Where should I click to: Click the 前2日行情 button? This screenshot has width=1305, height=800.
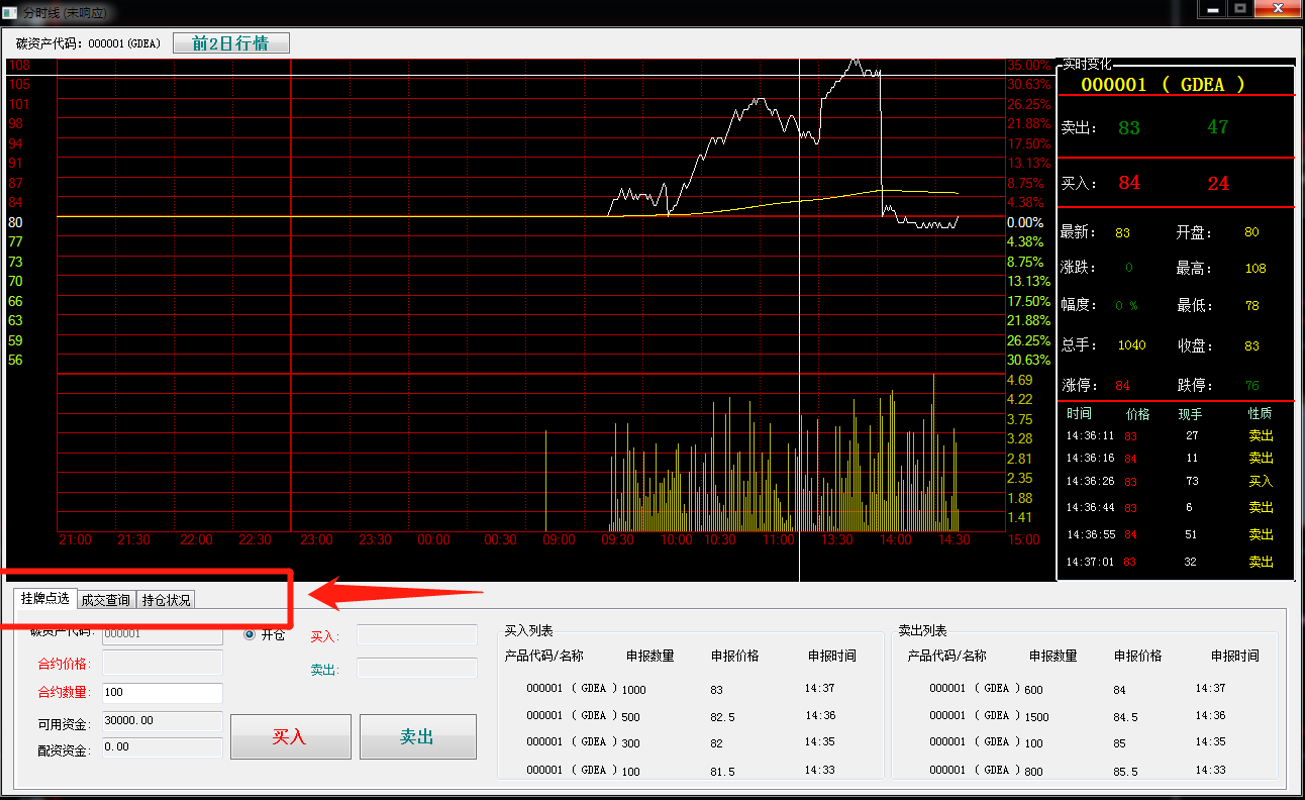click(x=231, y=43)
